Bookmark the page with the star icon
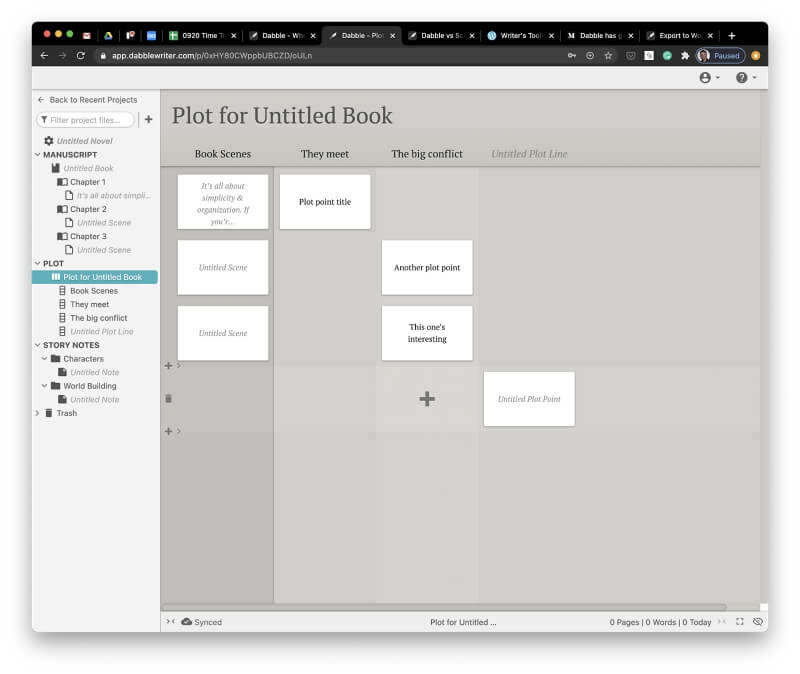The width and height of the screenshot is (800, 674). pos(608,56)
